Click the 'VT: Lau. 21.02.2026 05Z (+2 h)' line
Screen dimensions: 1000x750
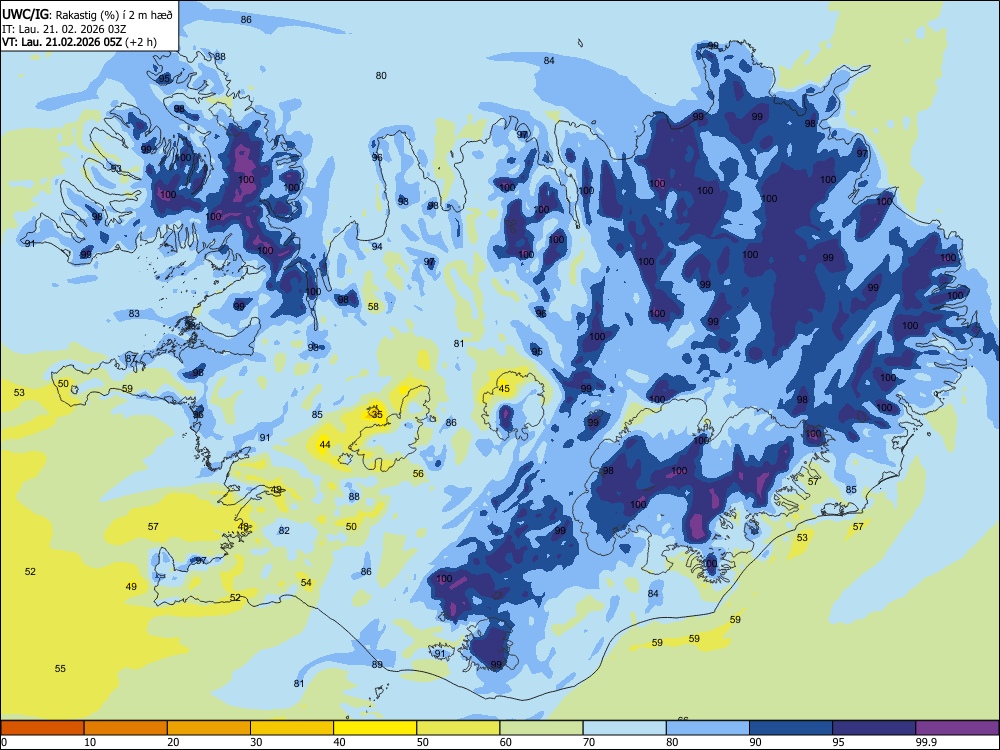tap(79, 42)
